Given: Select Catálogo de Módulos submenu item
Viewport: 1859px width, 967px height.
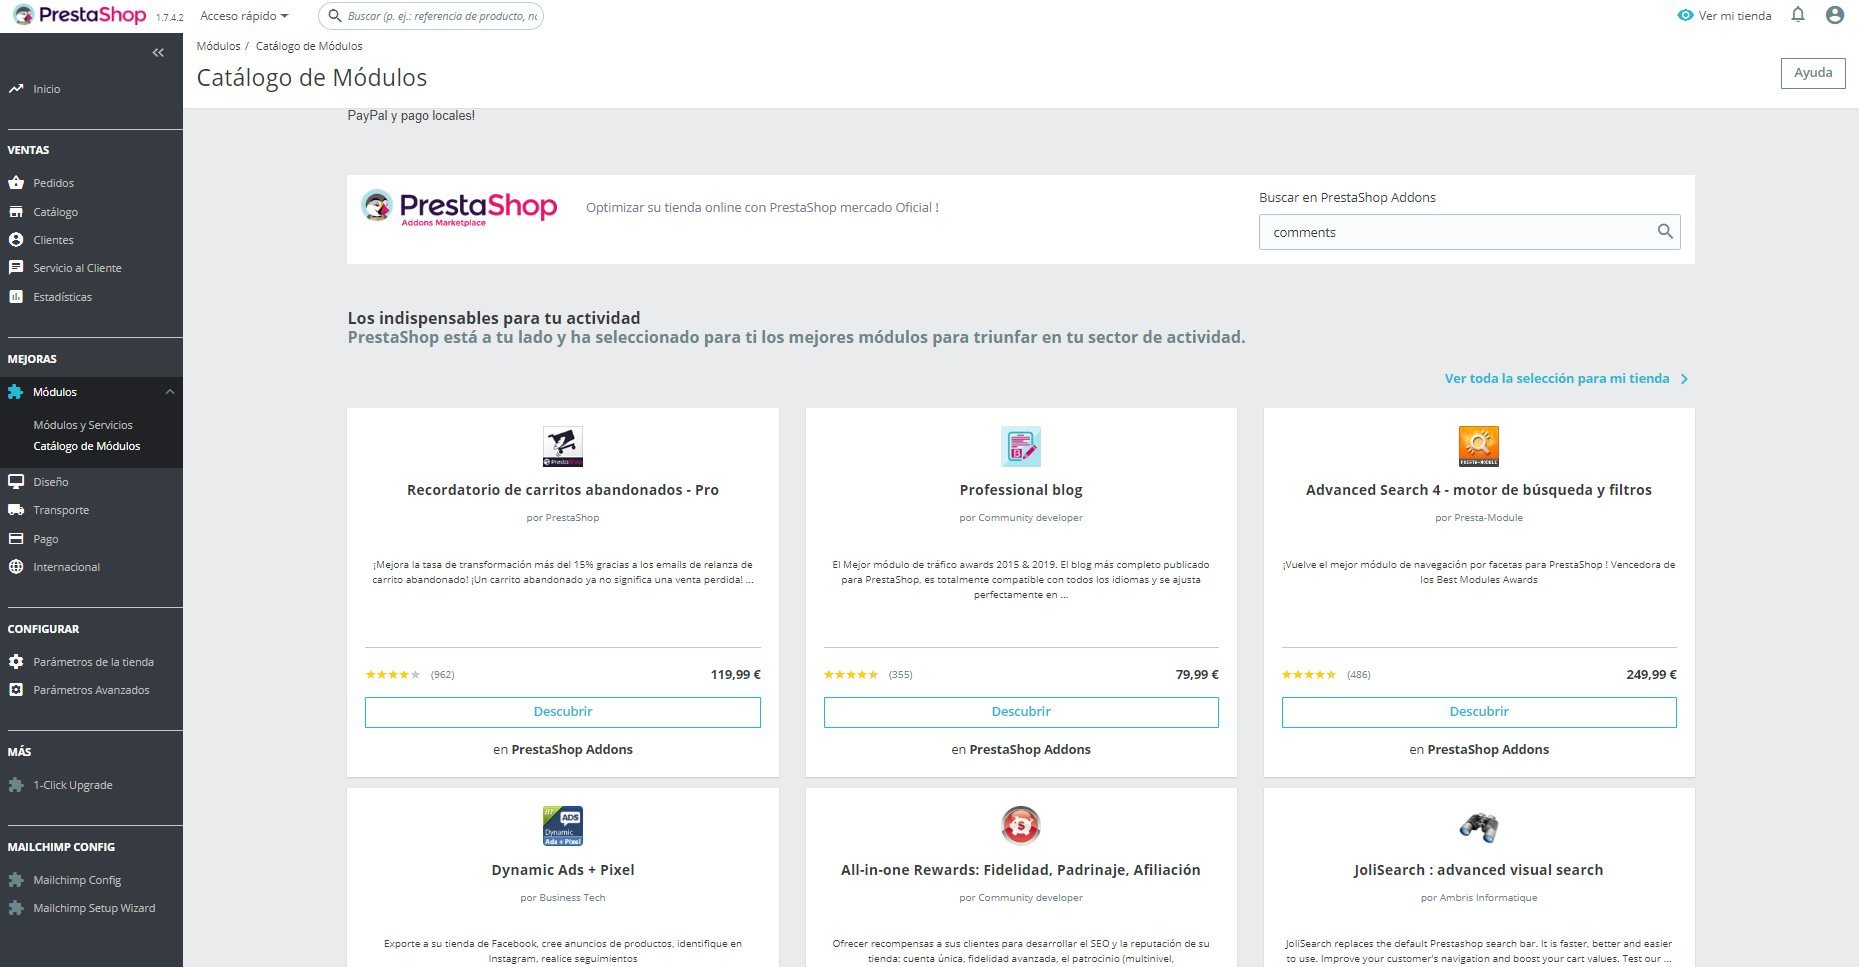Looking at the screenshot, I should pyautogui.click(x=87, y=446).
